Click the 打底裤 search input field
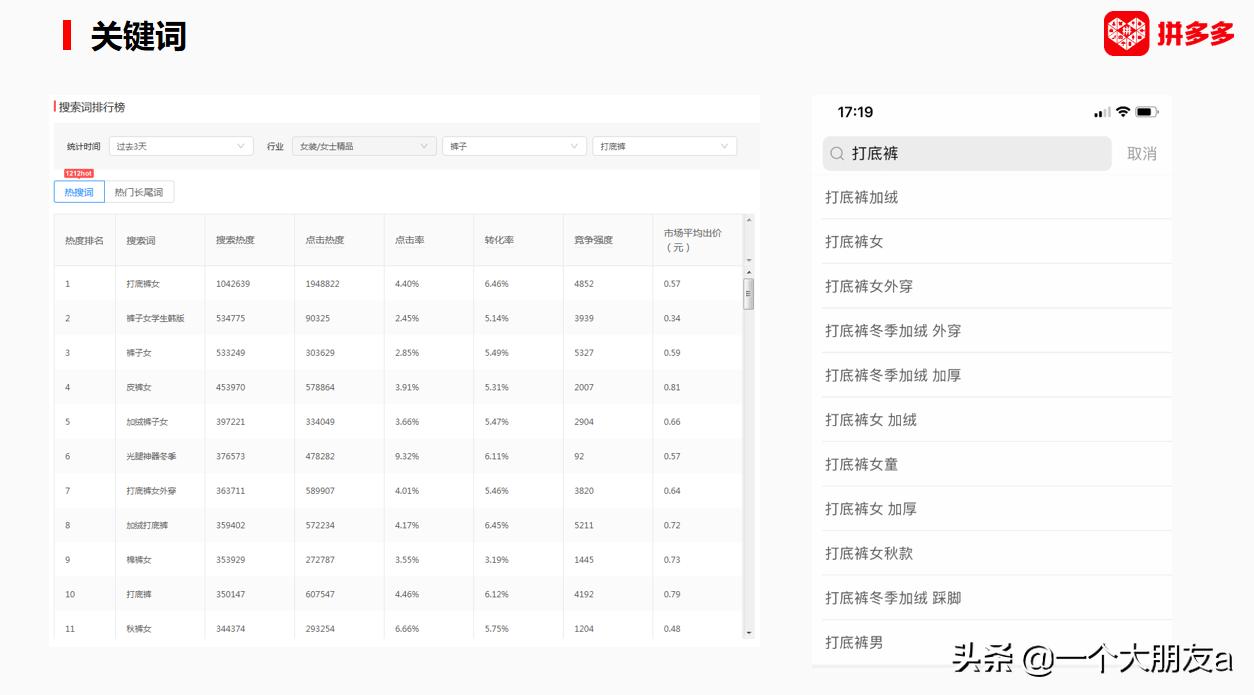 point(967,154)
